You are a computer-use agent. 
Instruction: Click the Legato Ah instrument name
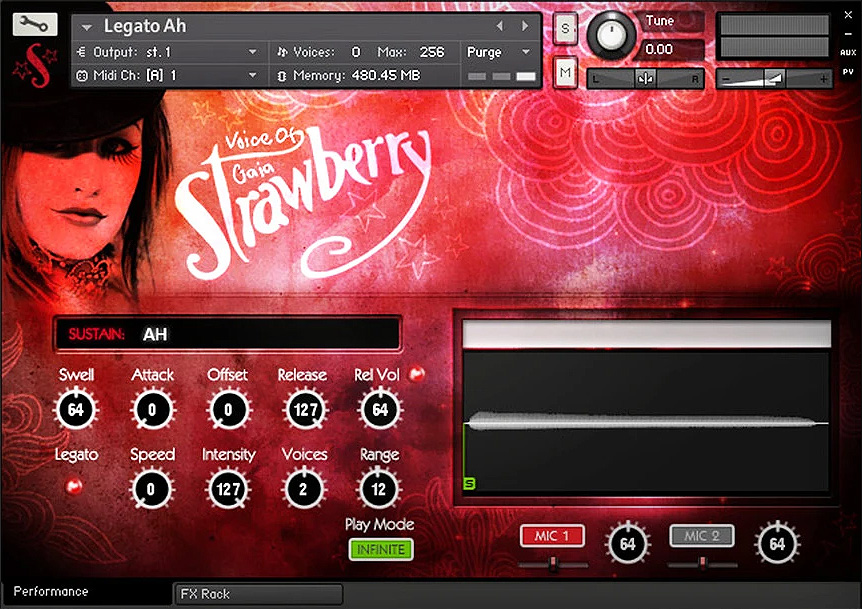(145, 26)
